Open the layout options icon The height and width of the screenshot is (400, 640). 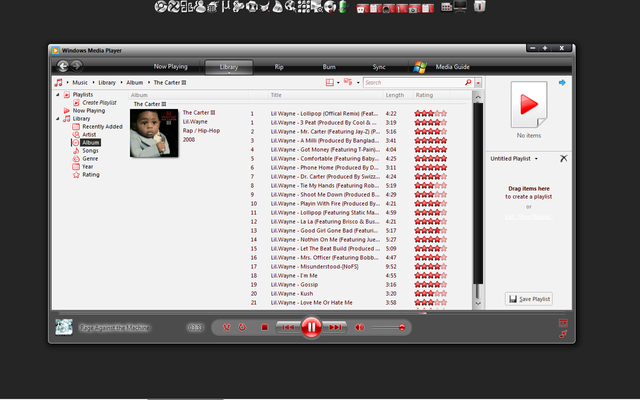click(x=330, y=82)
